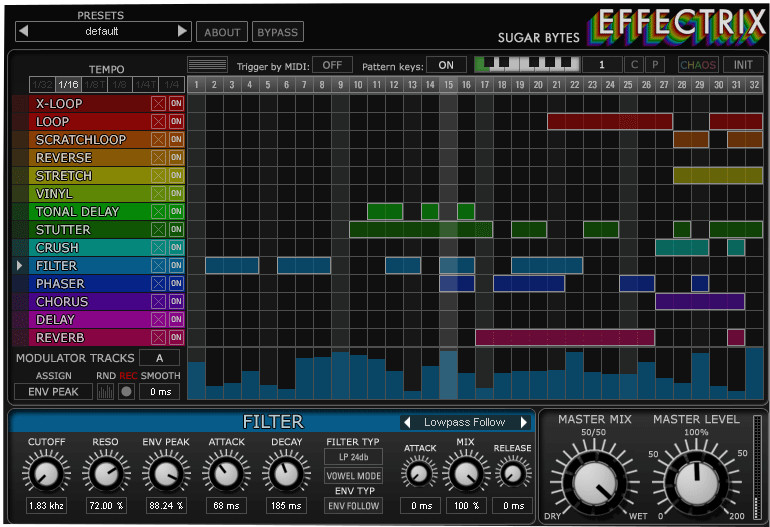The image size is (770, 527).
Task: Click the modulator REC round button
Action: pyautogui.click(x=127, y=392)
